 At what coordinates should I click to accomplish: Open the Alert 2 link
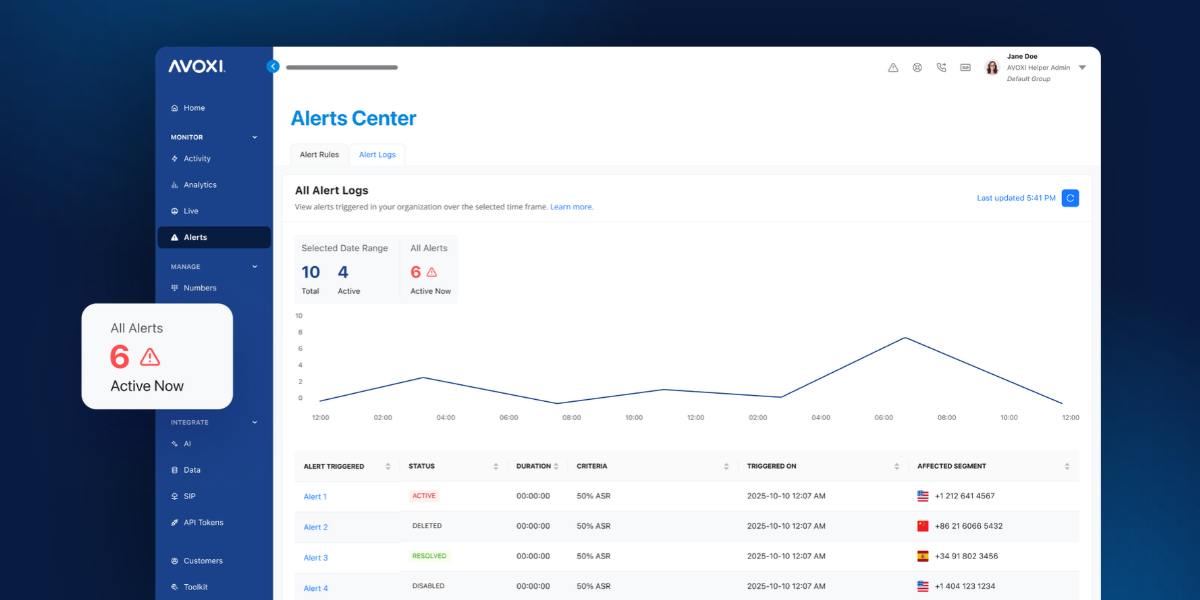tap(315, 527)
